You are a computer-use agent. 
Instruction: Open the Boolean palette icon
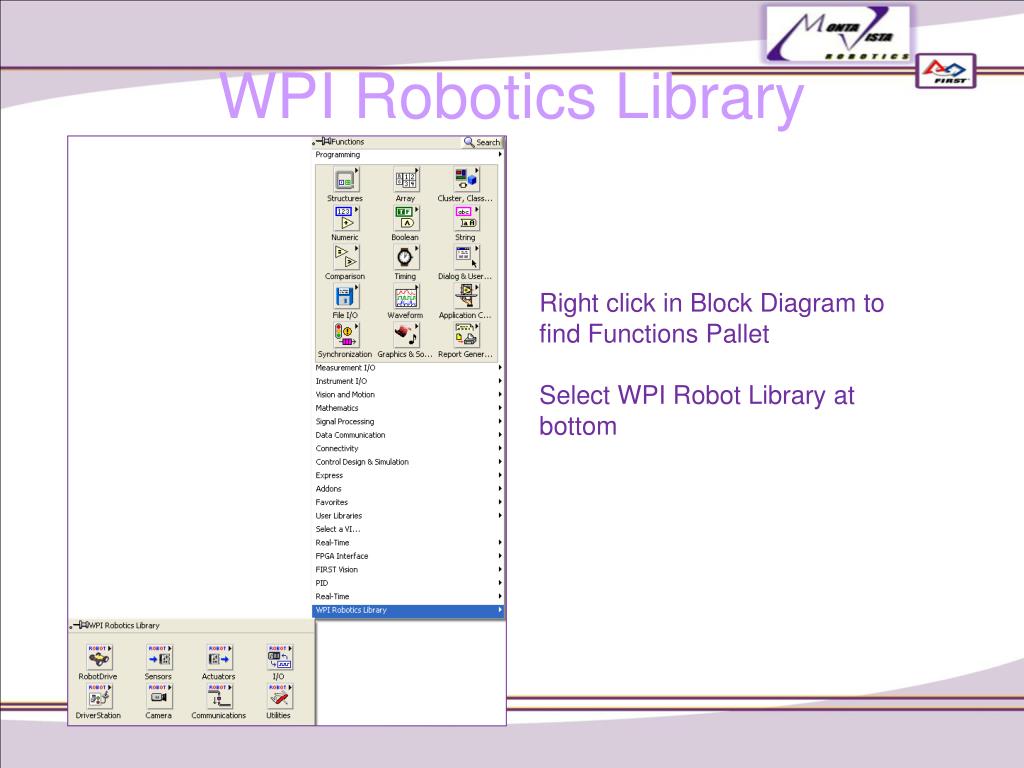coord(406,219)
